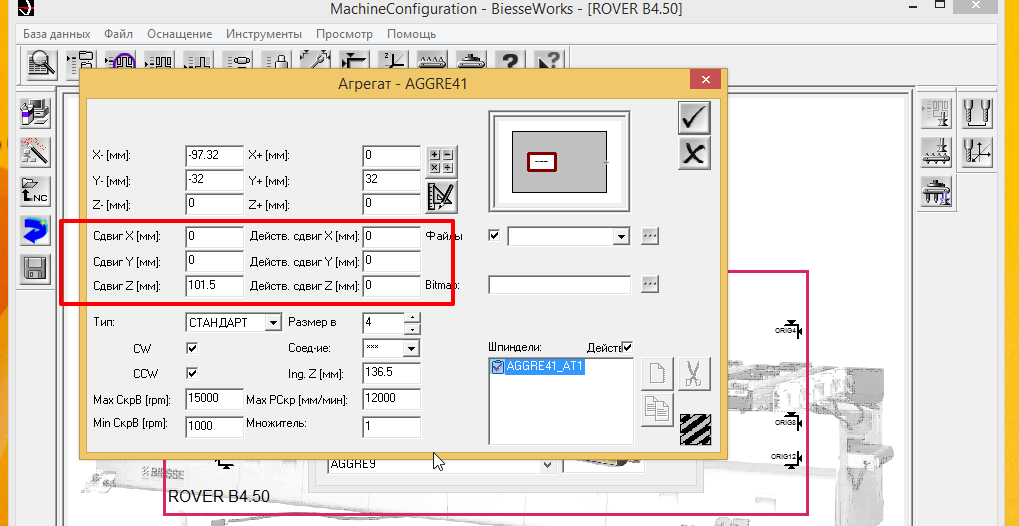1019x526 pixels.
Task: Click the question mark help icon
Action: (x=510, y=61)
